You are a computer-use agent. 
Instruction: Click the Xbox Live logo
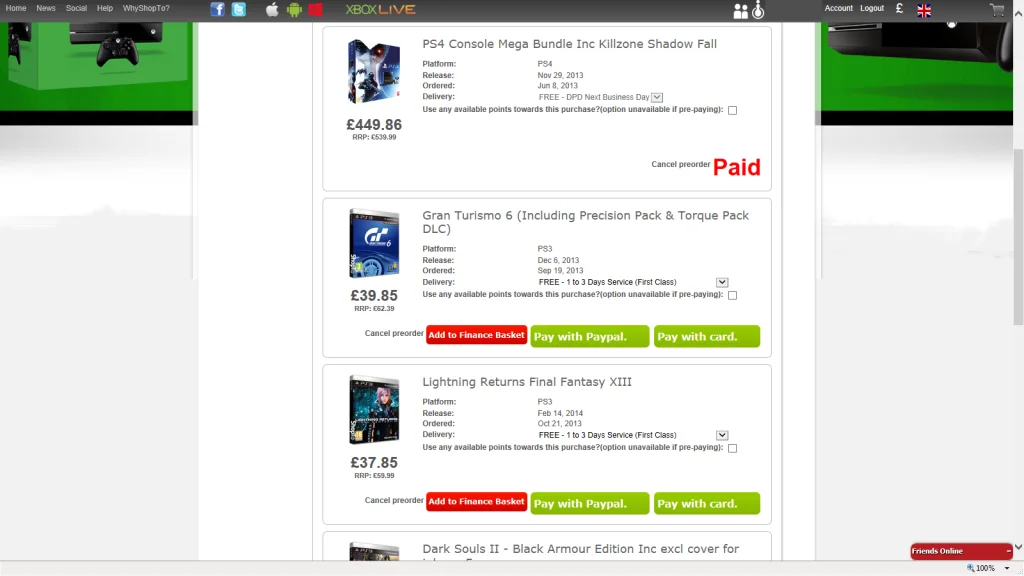click(380, 10)
